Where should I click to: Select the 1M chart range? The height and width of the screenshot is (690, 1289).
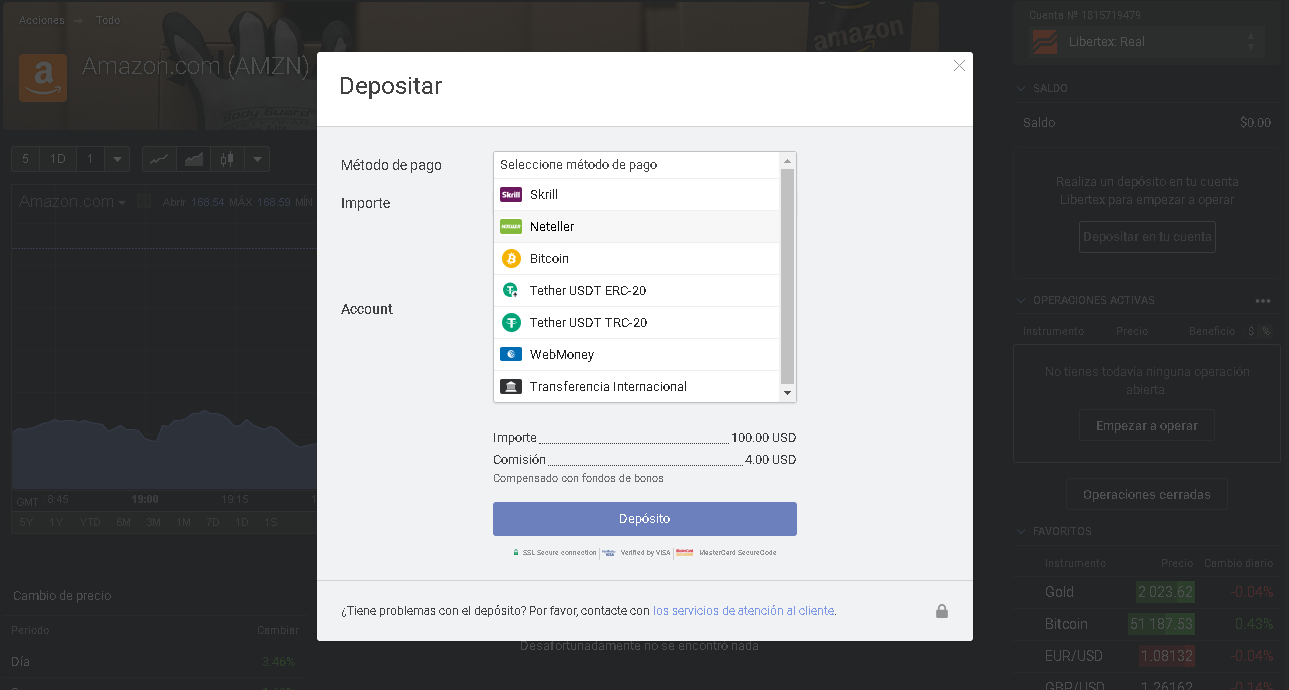pos(184,522)
